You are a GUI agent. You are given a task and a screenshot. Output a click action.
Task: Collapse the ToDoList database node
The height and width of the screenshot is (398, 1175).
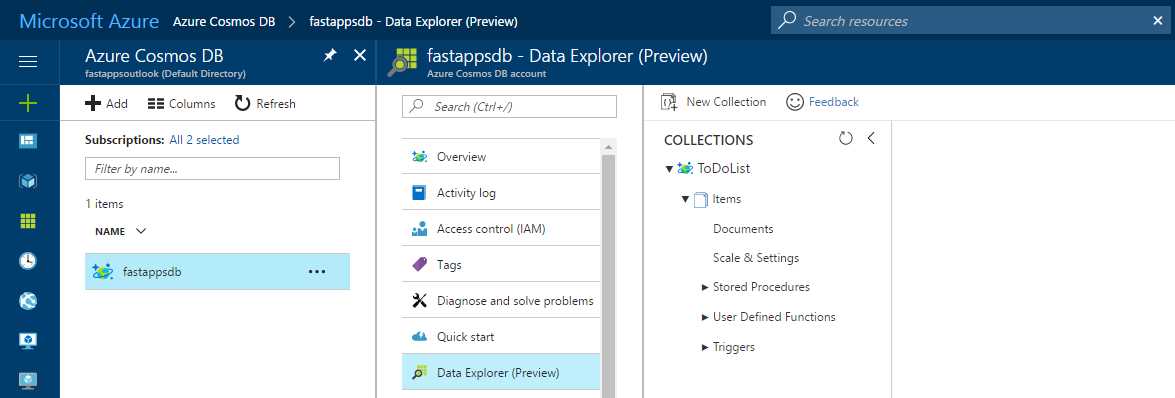tap(669, 169)
